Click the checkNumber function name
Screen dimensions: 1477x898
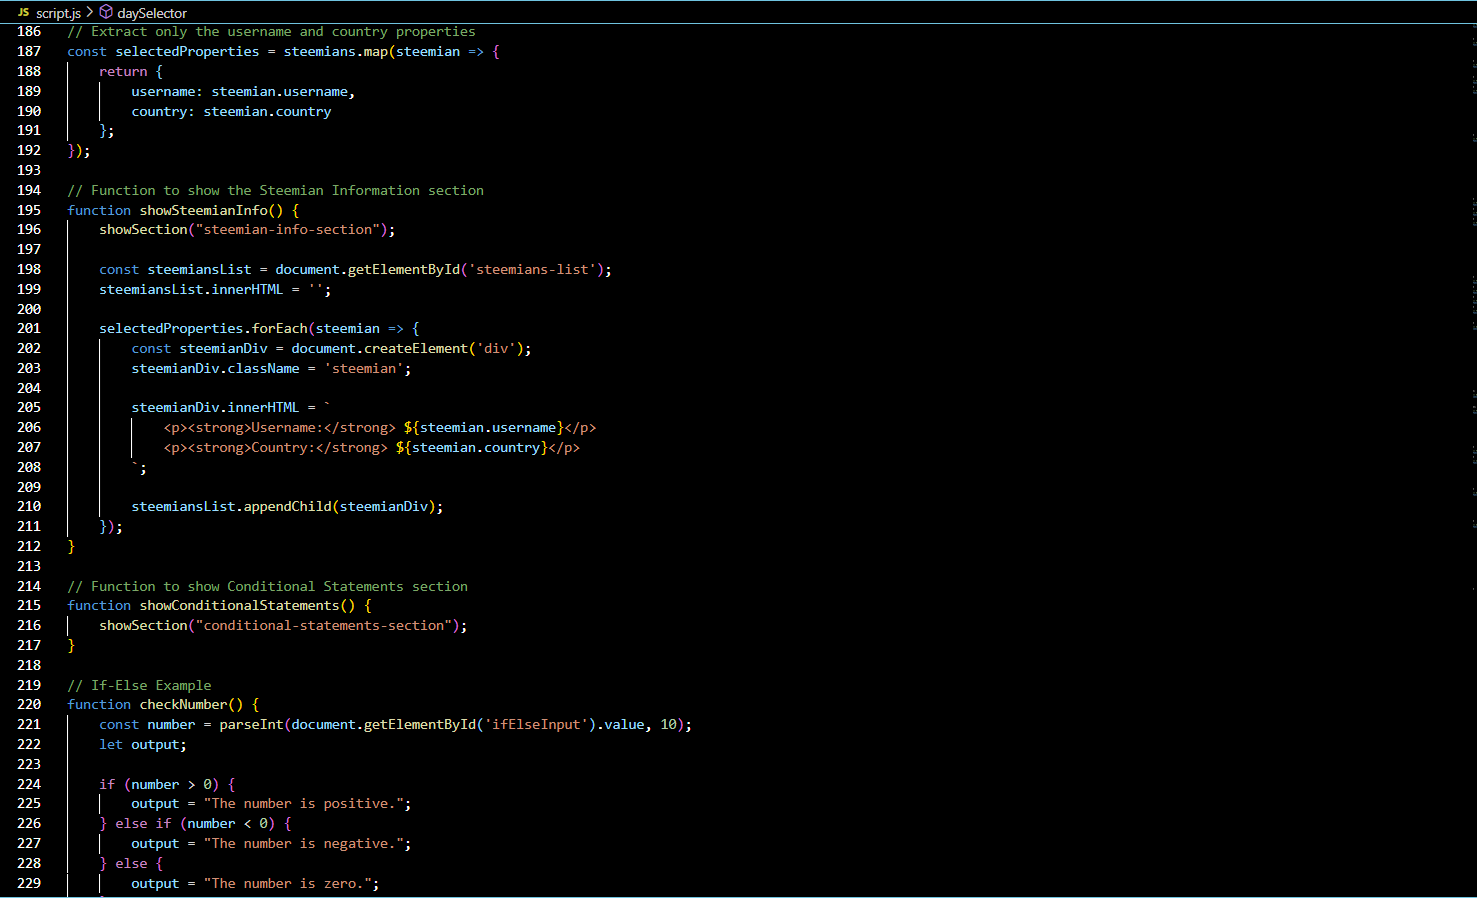[x=183, y=704]
